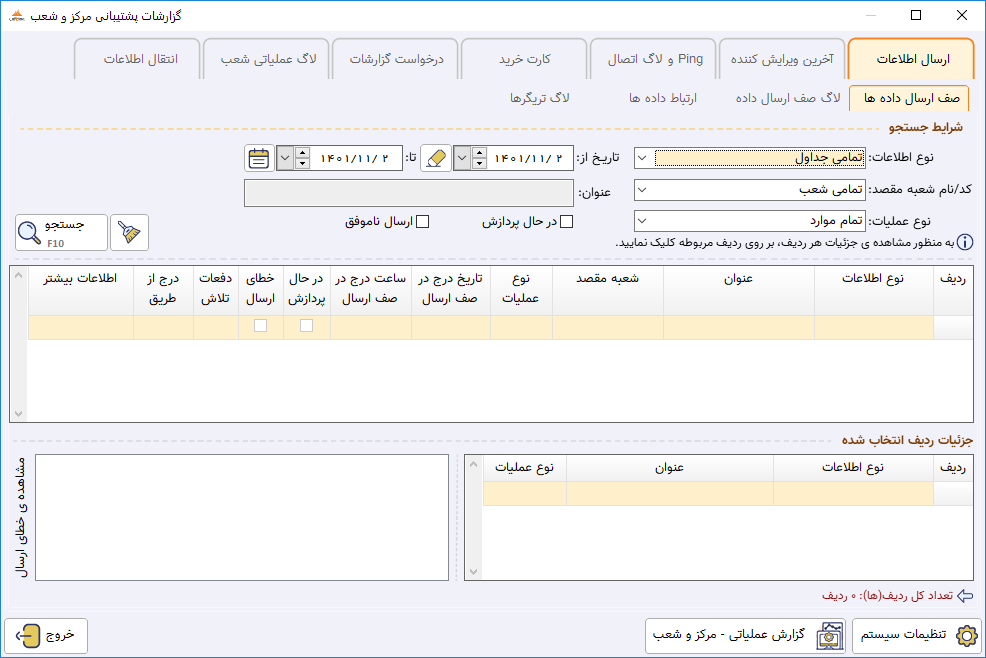
Task: Open the لاگ تریگرها sub-tab
Action: click(x=540, y=98)
